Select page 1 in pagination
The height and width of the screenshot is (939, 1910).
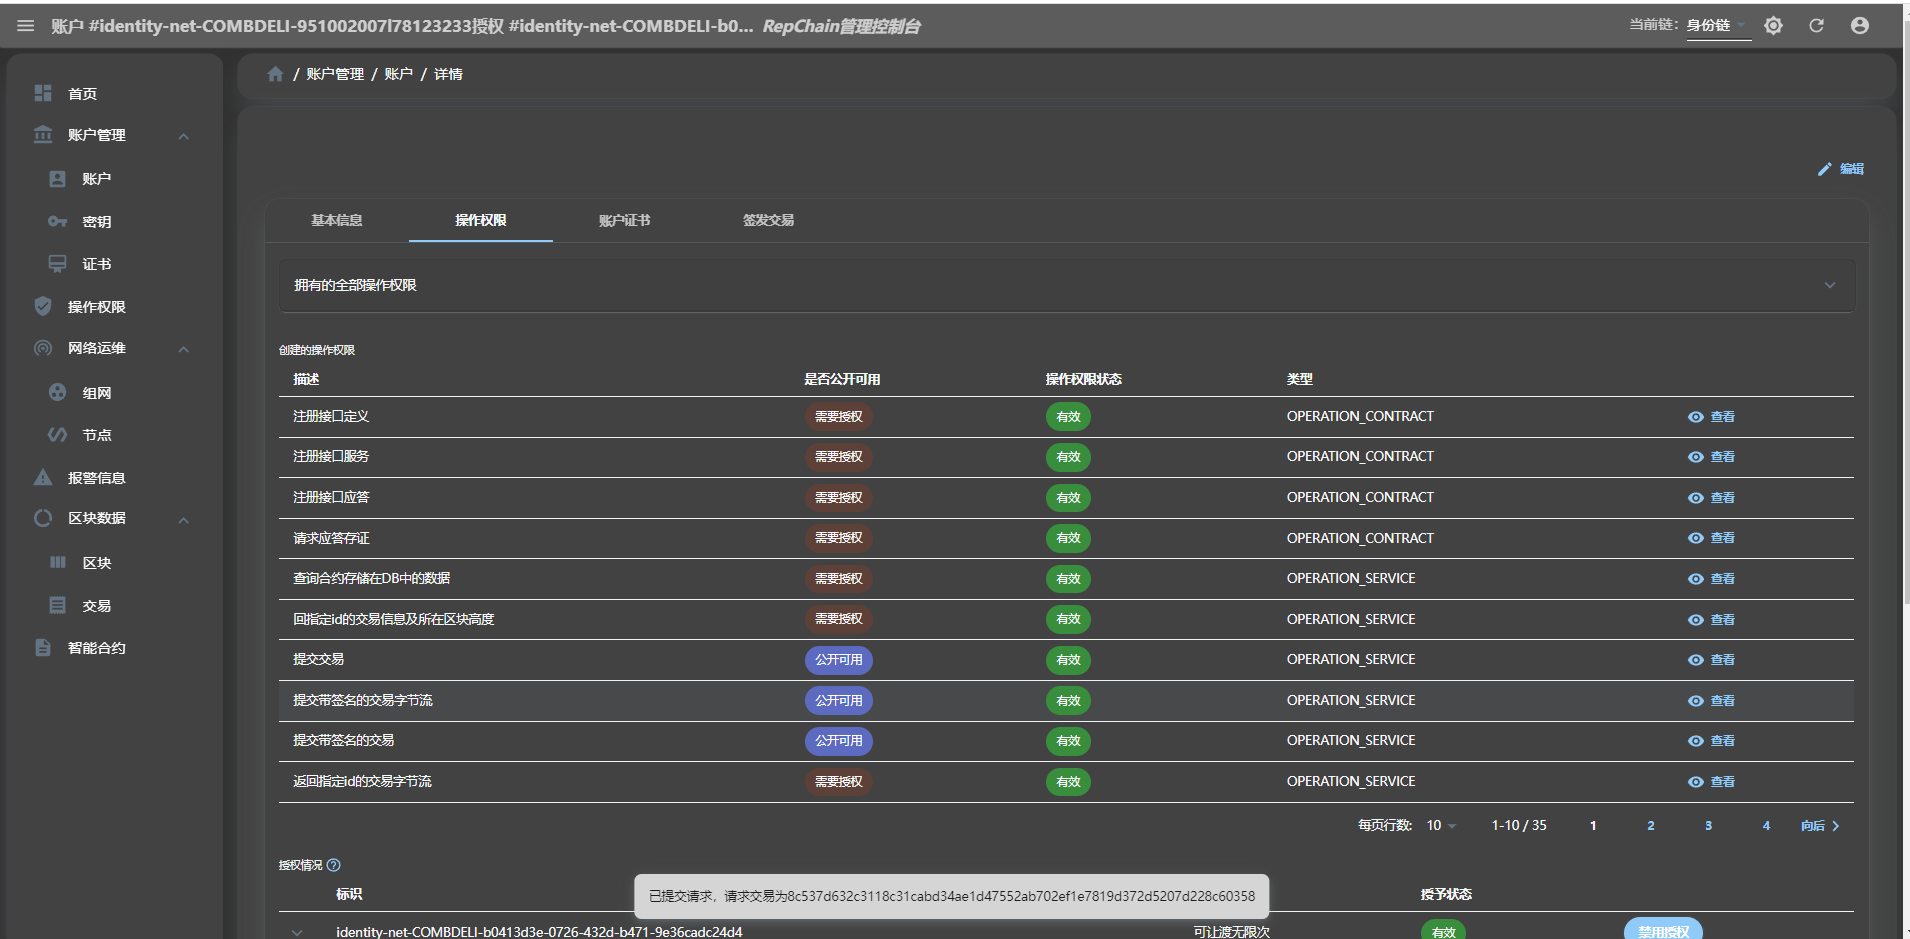coord(1593,825)
